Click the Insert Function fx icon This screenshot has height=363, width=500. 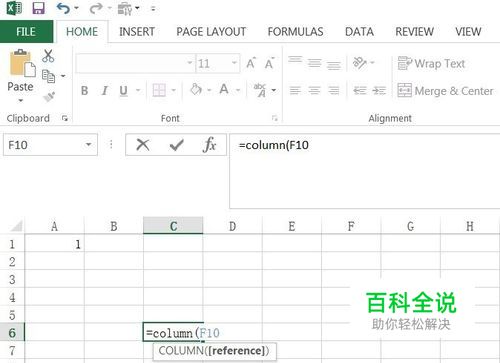pyautogui.click(x=209, y=145)
